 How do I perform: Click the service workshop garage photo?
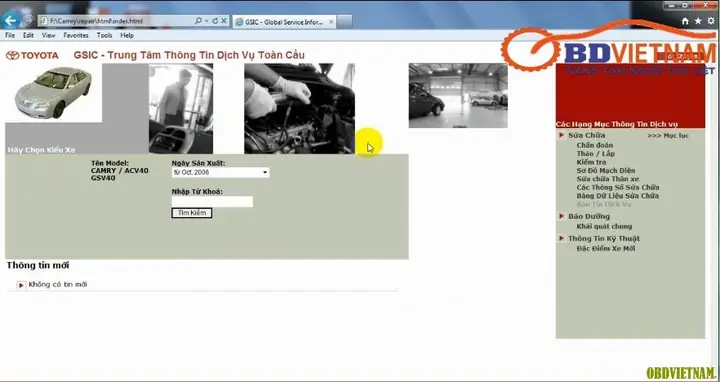tap(458, 96)
